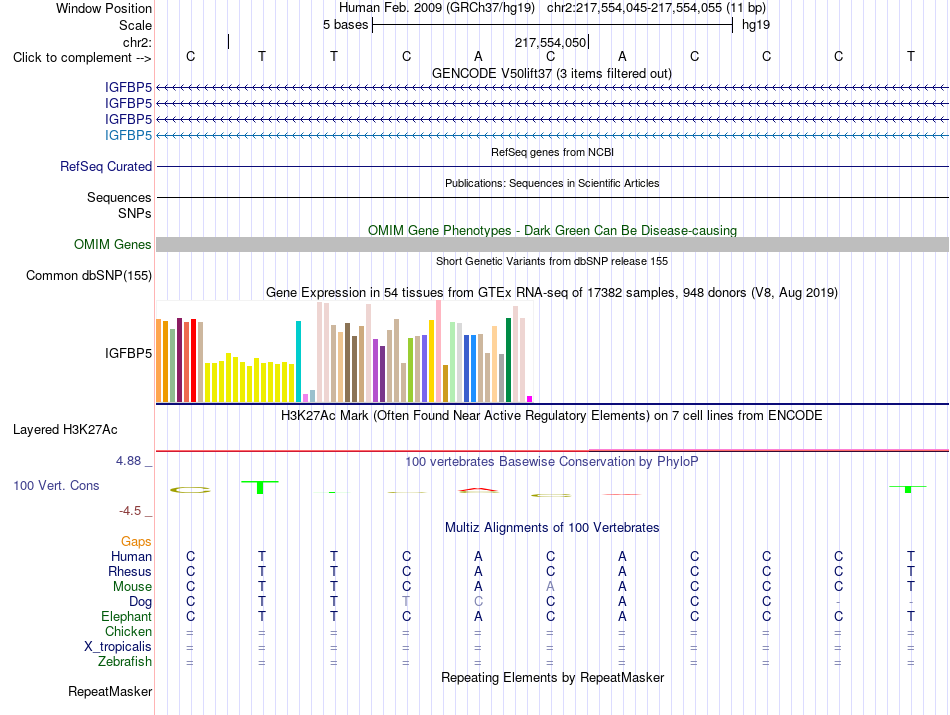Click the gray OMIM Genes item bar
Viewport: 950px width, 715px height.
coord(552,244)
